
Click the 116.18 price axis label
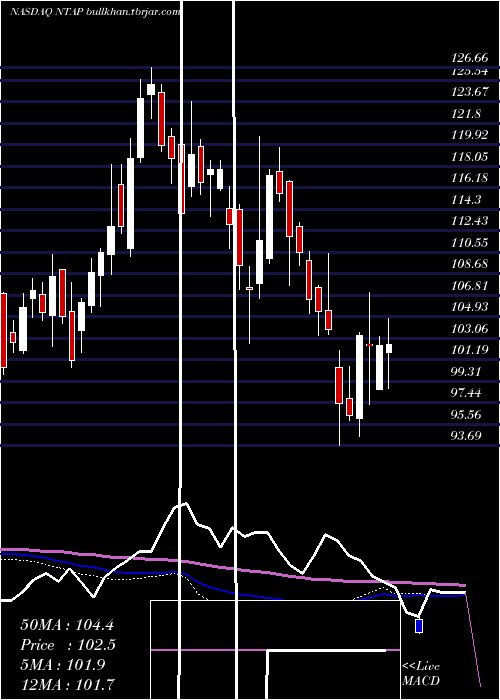(x=470, y=178)
